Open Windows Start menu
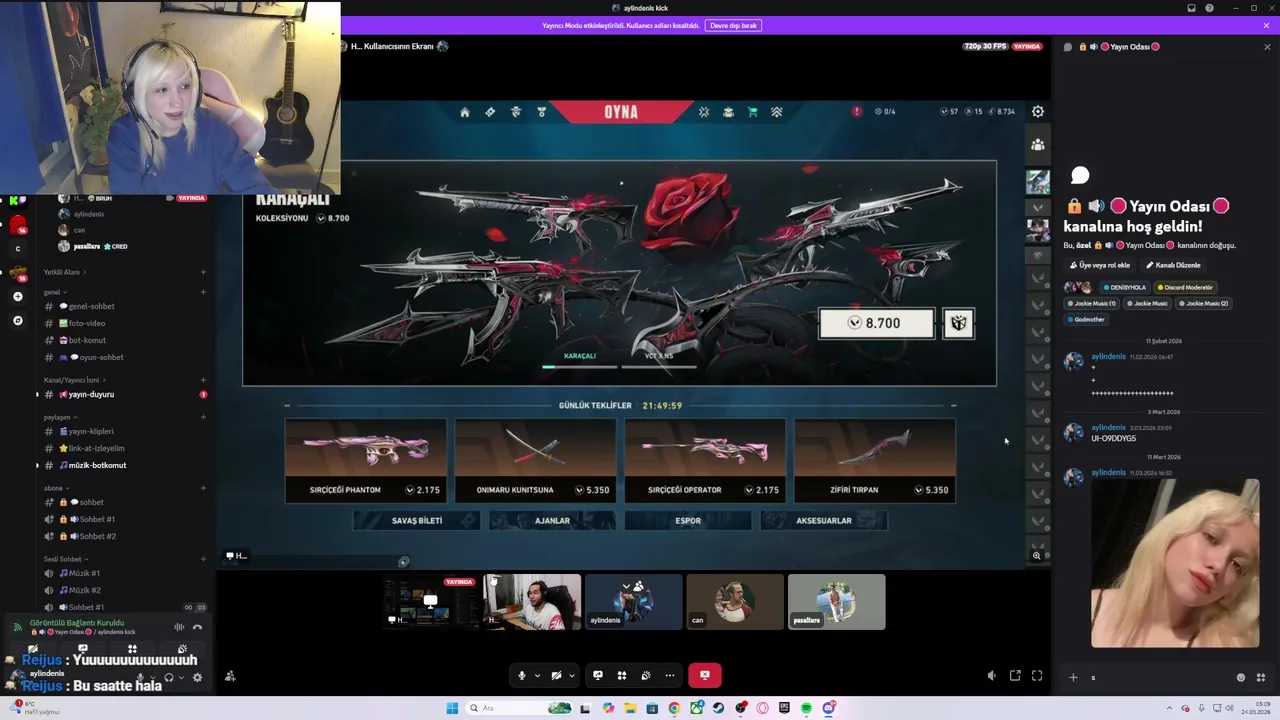Screen dimensions: 1280x720 (x=452, y=708)
